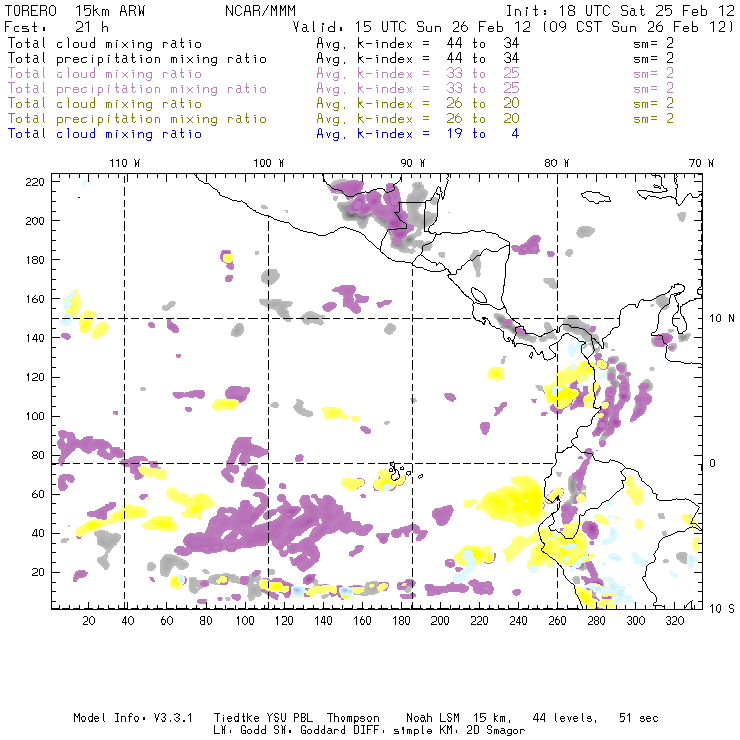This screenshot has height=740, width=740.
Task: Select '260' on the bottom horizontal axis
Action: (557, 621)
